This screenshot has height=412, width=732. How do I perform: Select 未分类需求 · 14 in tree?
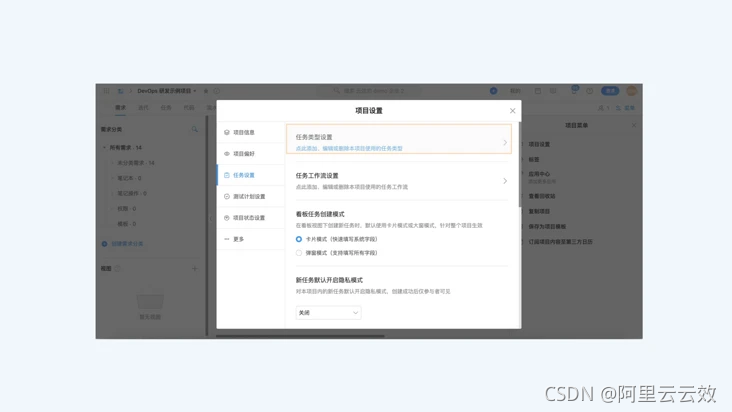pos(135,163)
